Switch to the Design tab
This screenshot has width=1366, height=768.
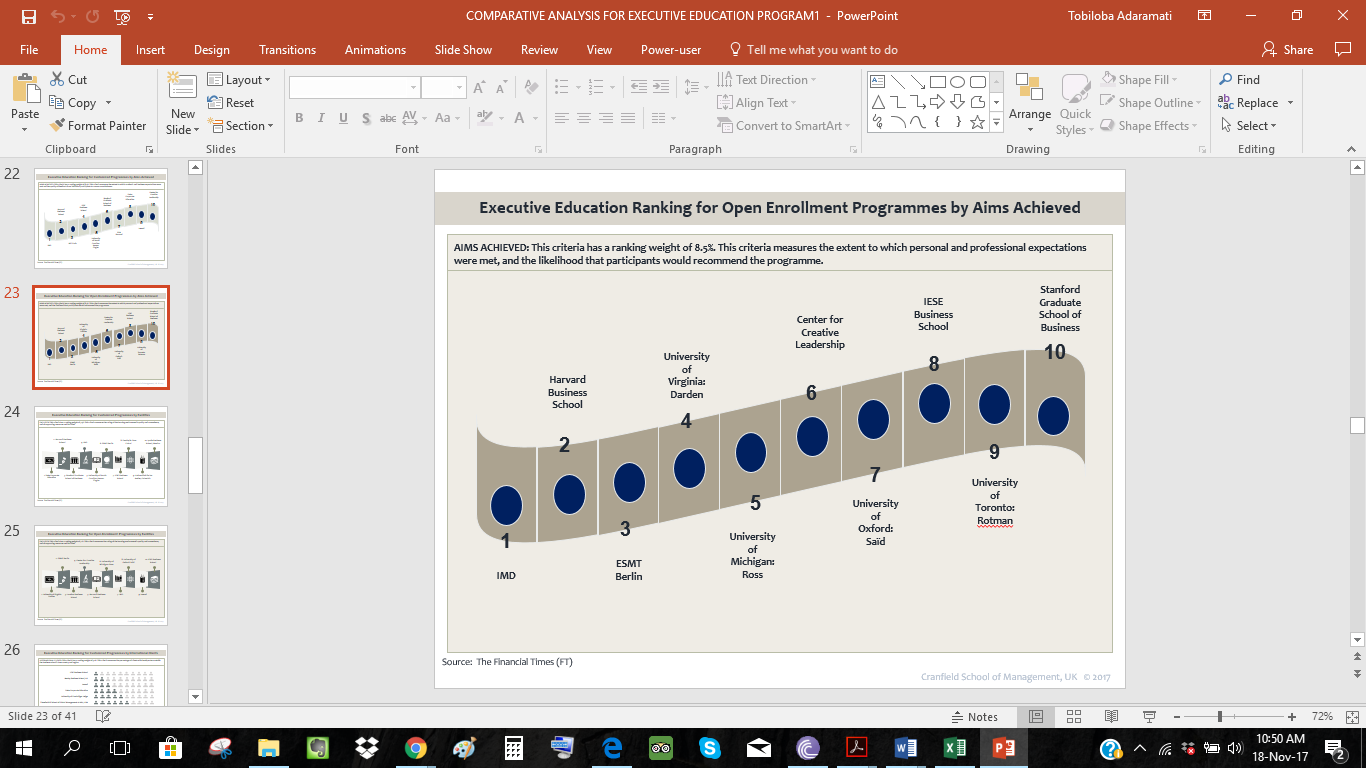click(212, 50)
